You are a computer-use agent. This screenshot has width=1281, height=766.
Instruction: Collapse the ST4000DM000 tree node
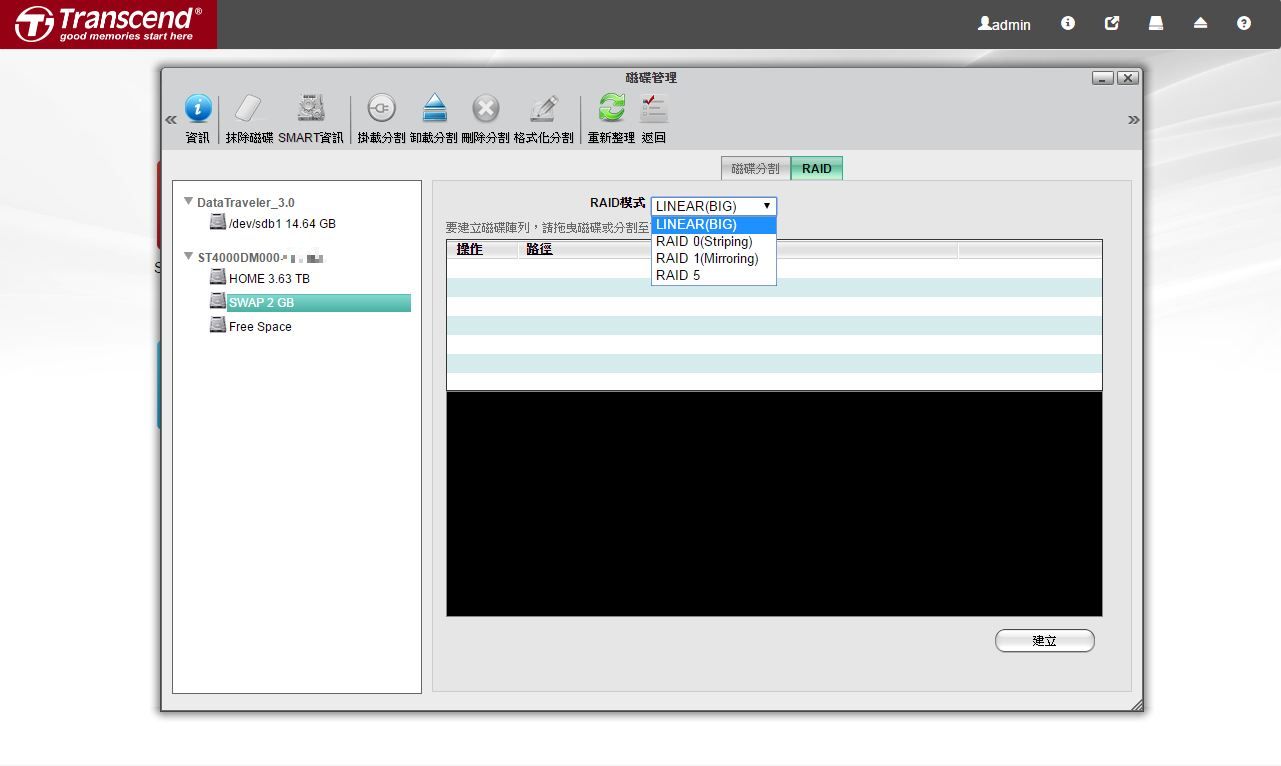pyautogui.click(x=189, y=256)
